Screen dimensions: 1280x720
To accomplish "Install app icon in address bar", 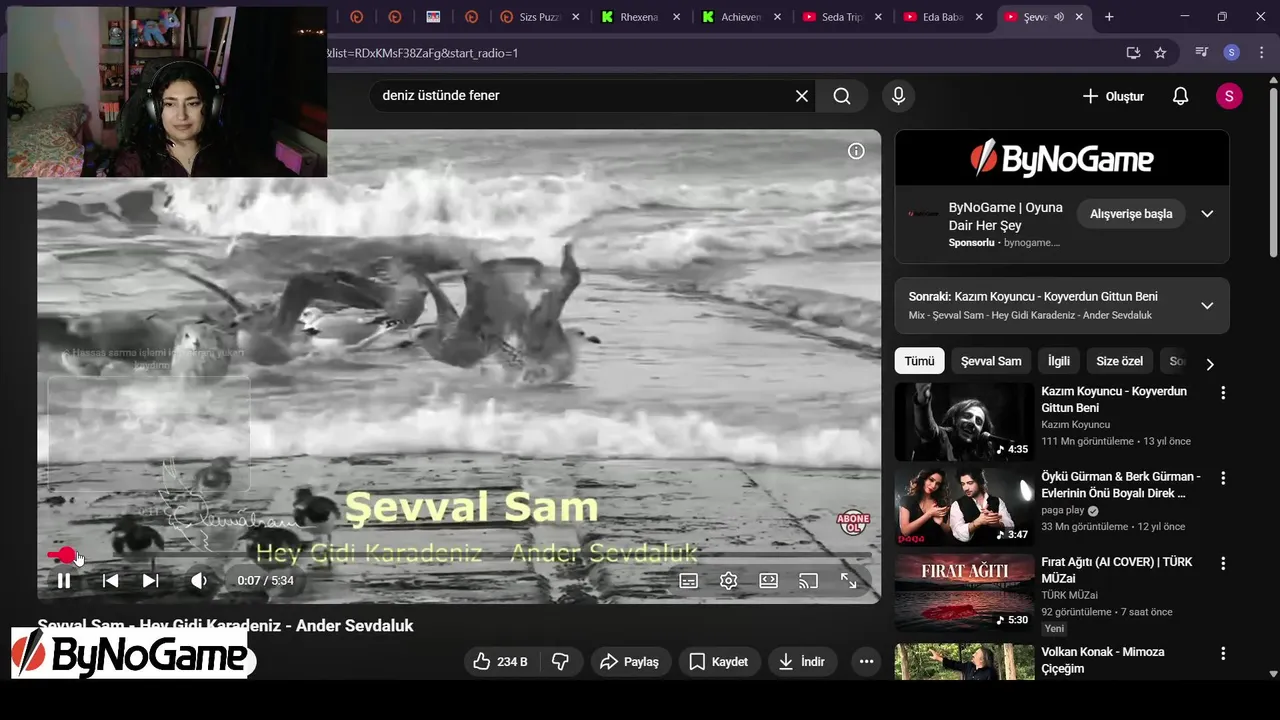I will click(1133, 53).
